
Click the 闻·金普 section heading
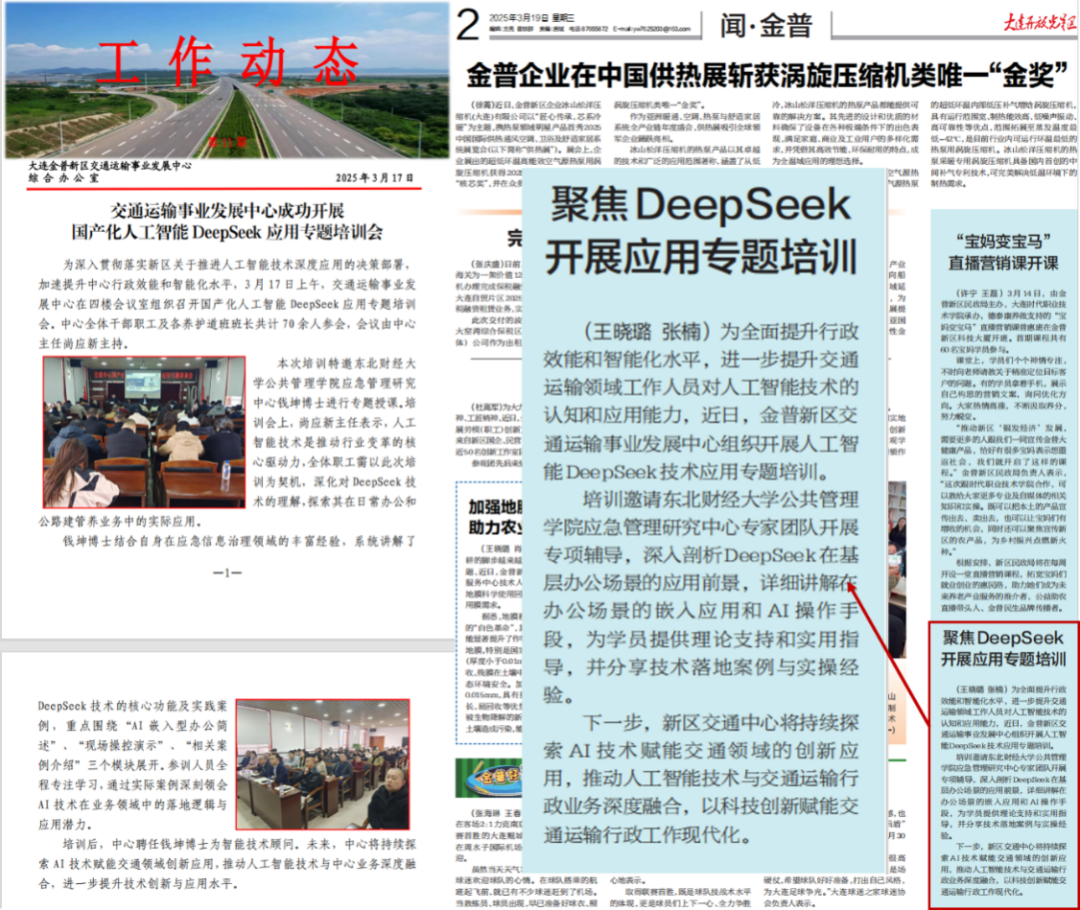pyautogui.click(x=766, y=25)
